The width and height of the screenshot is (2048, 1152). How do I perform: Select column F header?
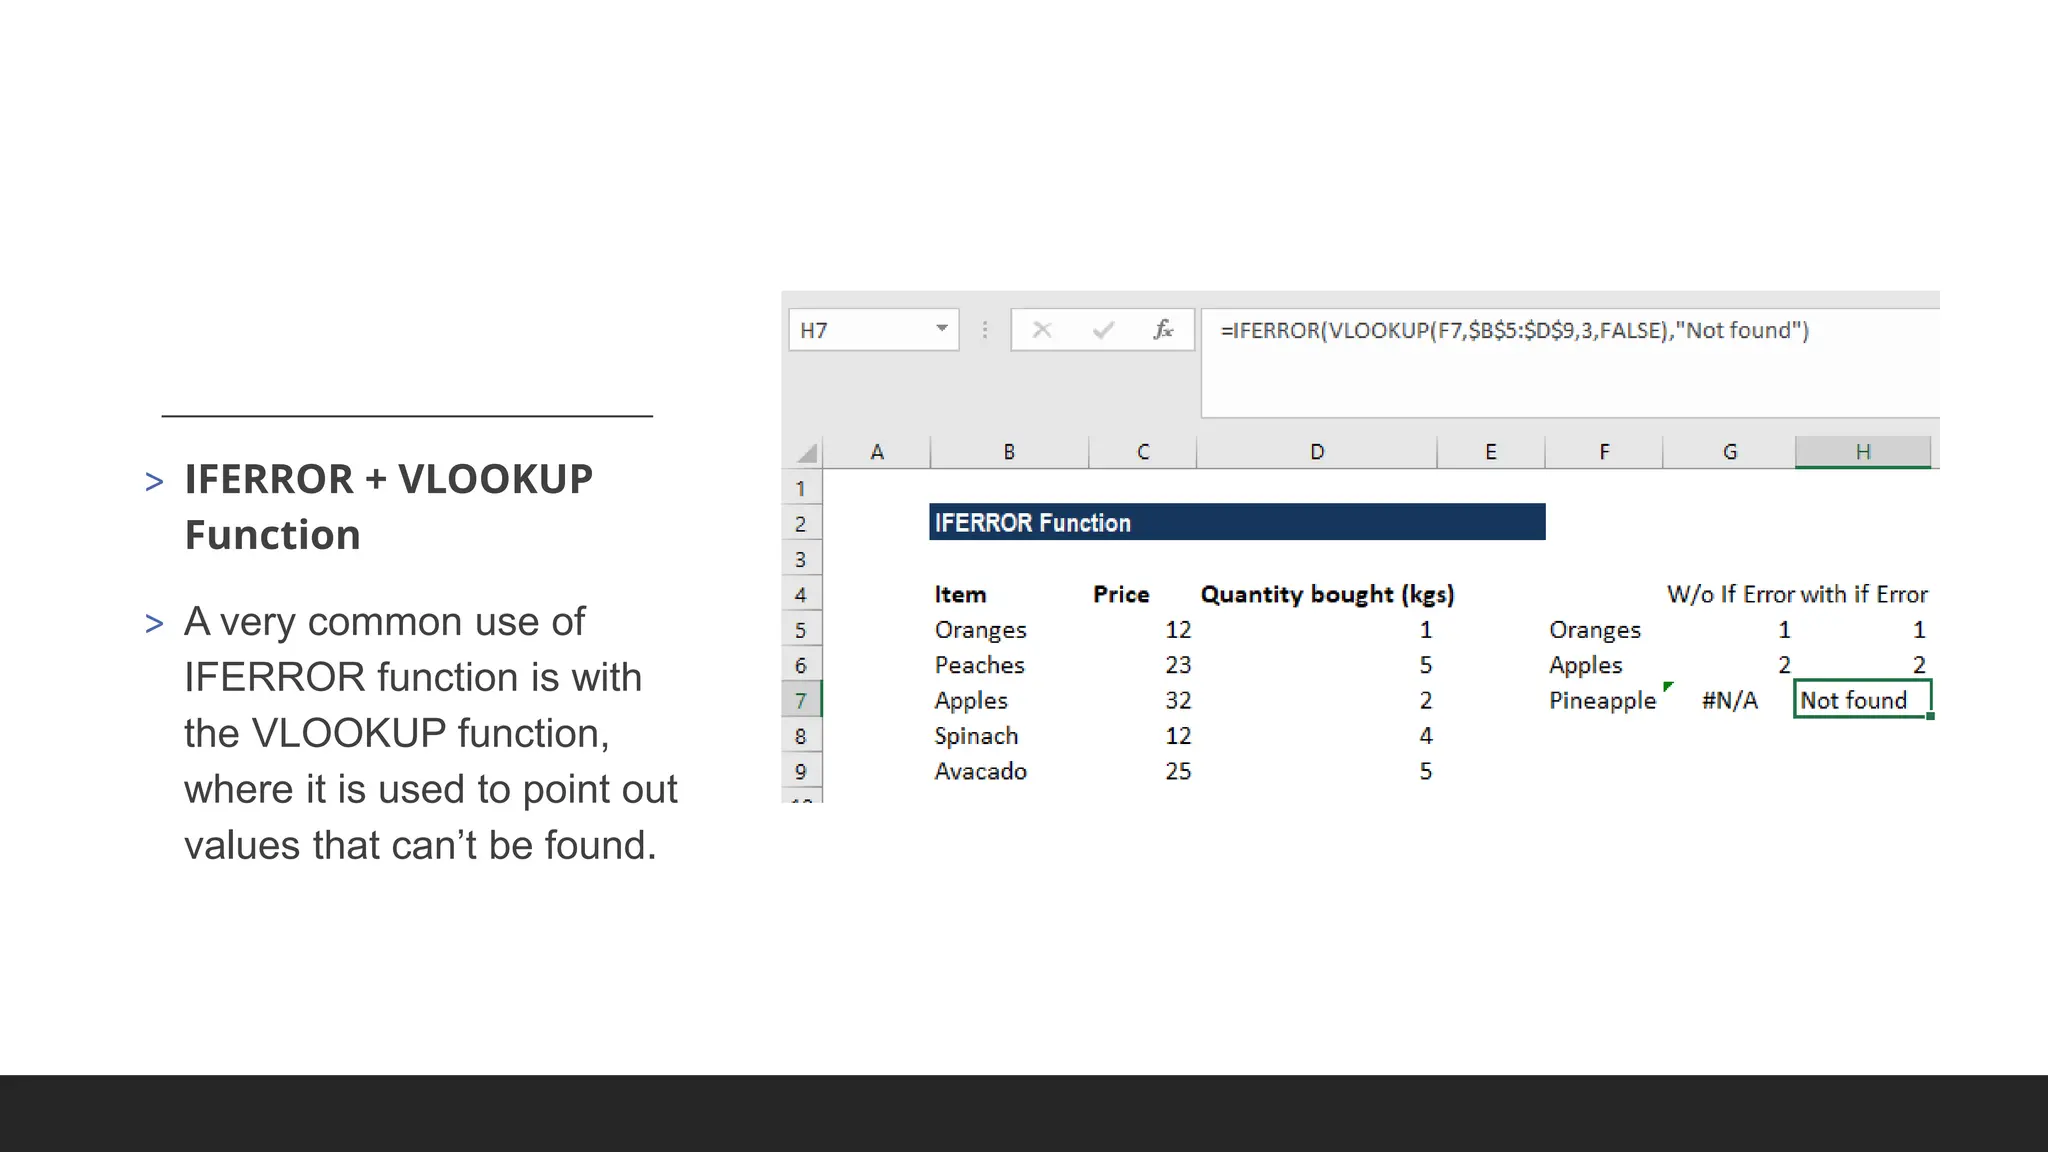coord(1604,452)
